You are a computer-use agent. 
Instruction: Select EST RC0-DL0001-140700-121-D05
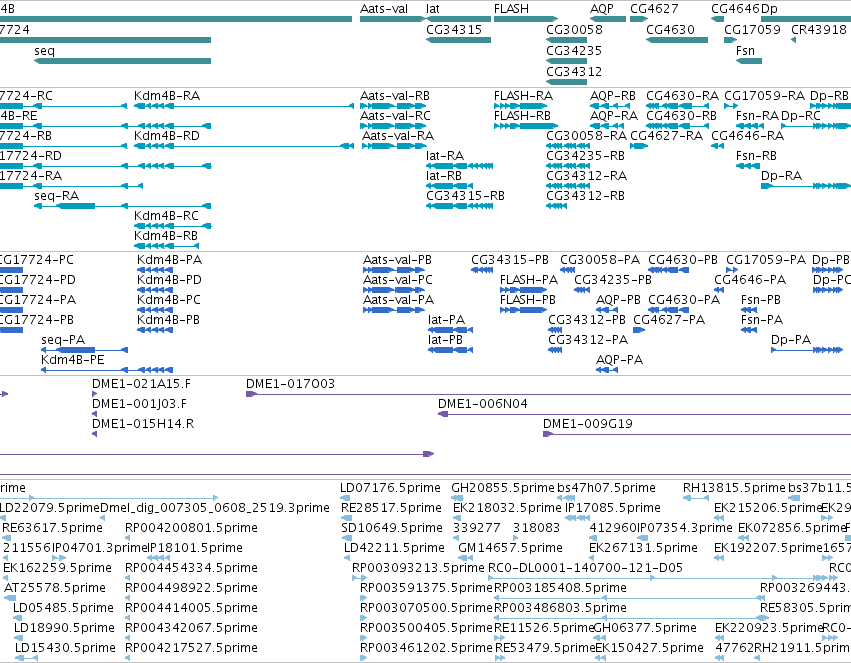[659, 578]
